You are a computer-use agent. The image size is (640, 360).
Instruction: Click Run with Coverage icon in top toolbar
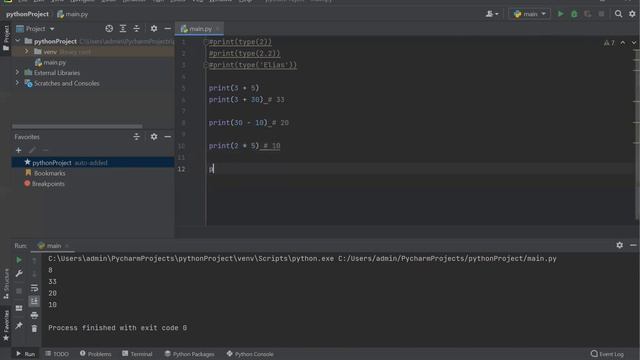[x=587, y=14]
